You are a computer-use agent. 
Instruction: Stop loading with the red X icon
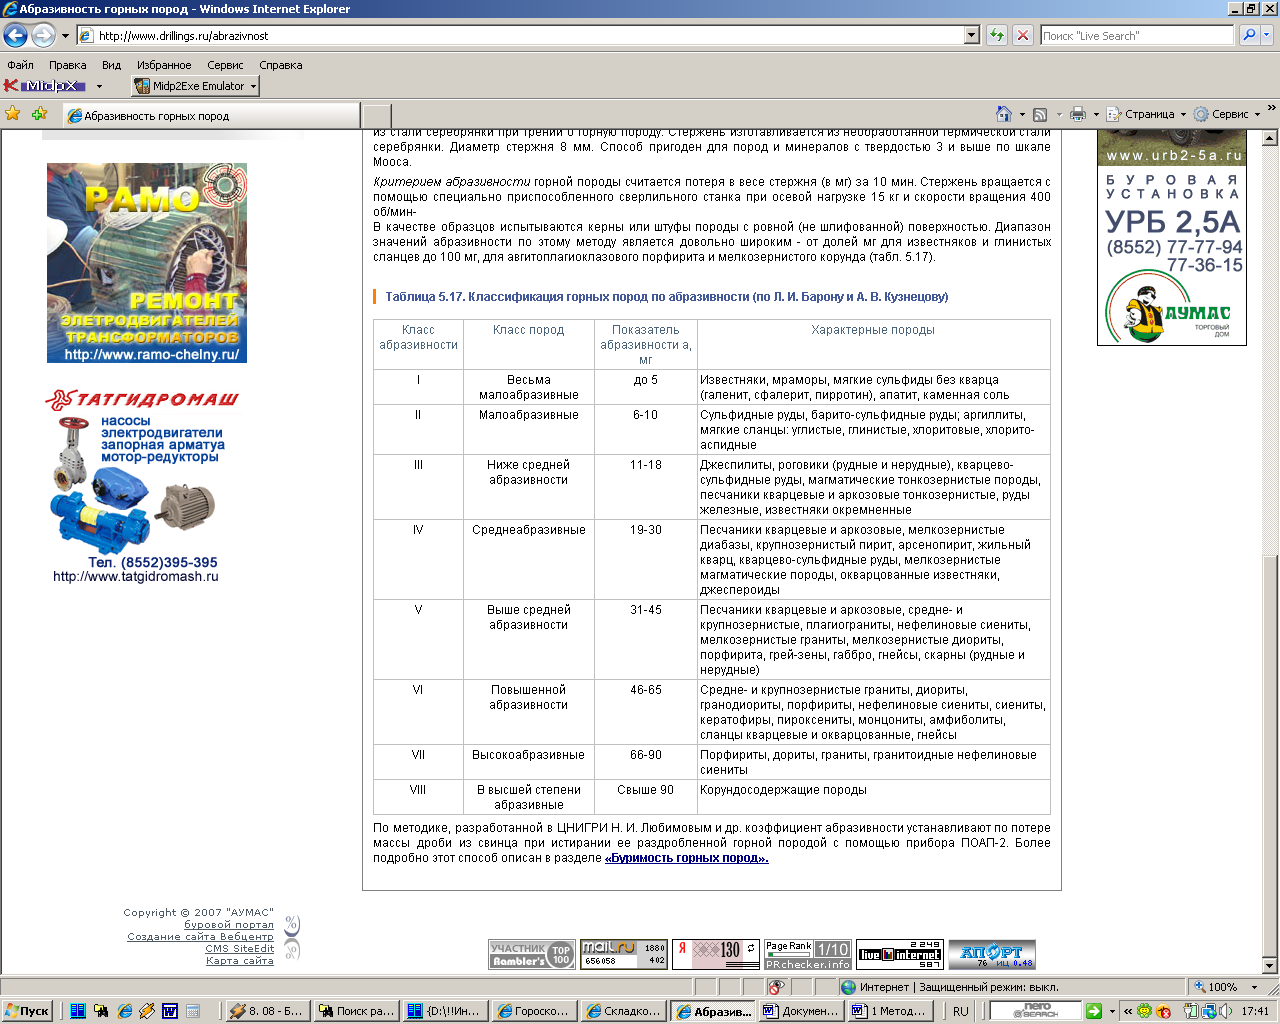point(1023,36)
